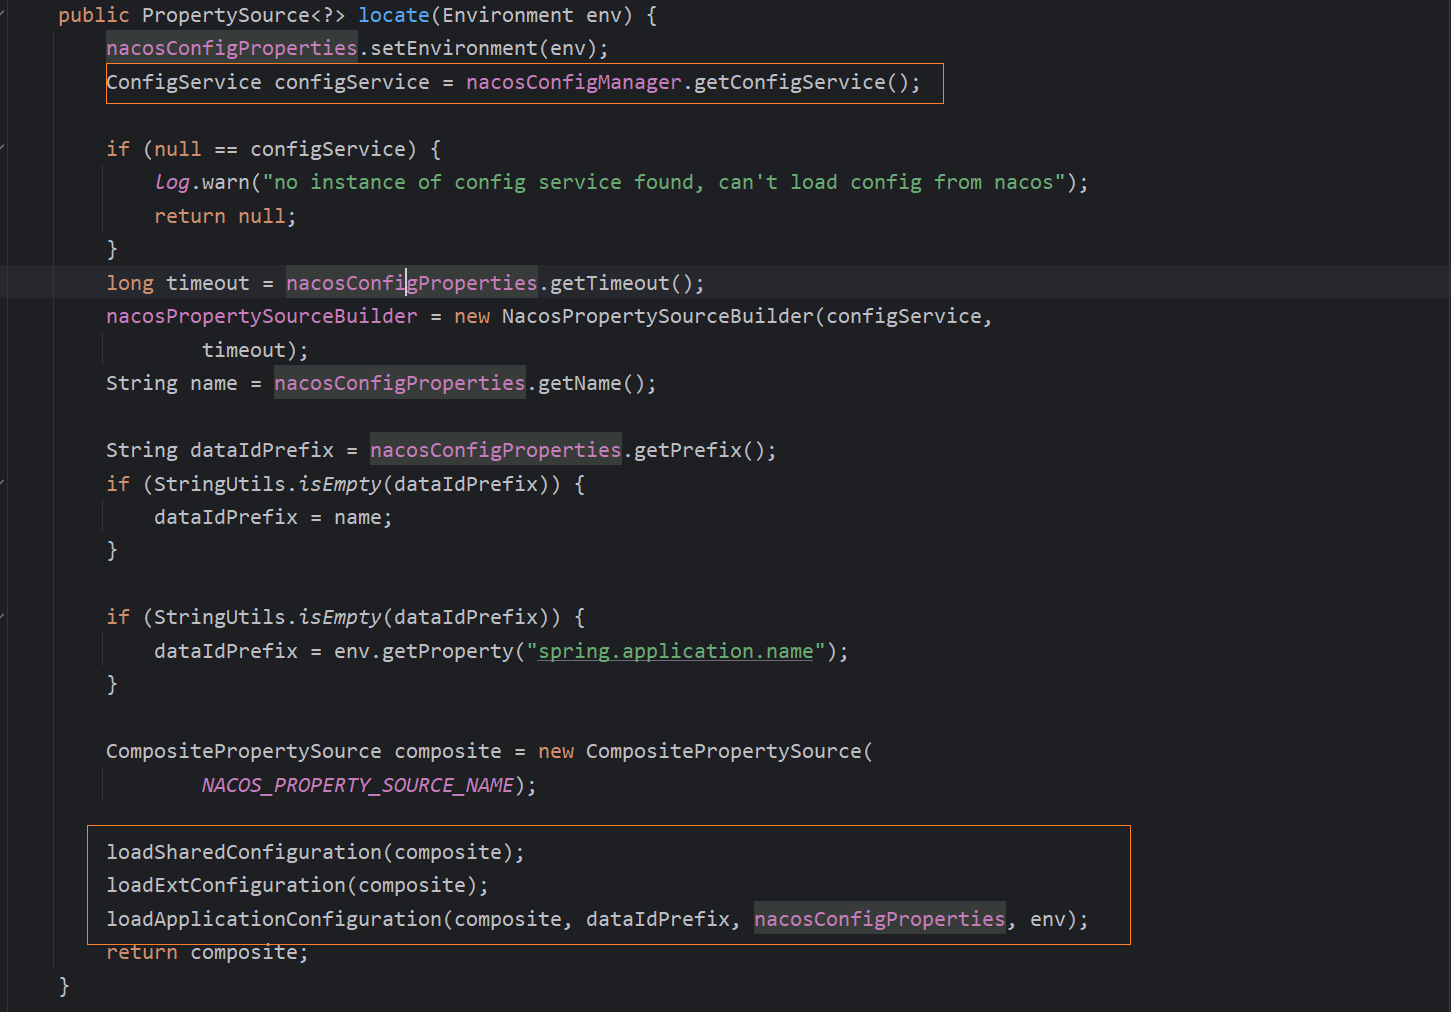Click nacosConfigManager in the configService assignment
The width and height of the screenshot is (1451, 1012).
pos(574,82)
